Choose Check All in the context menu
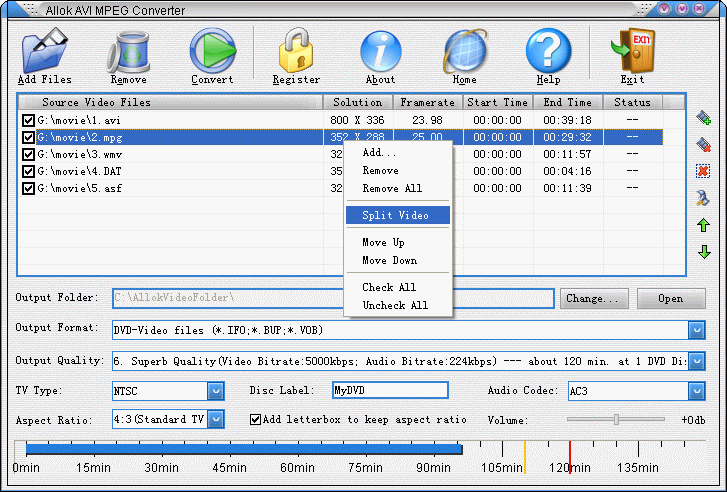 pyautogui.click(x=398, y=287)
